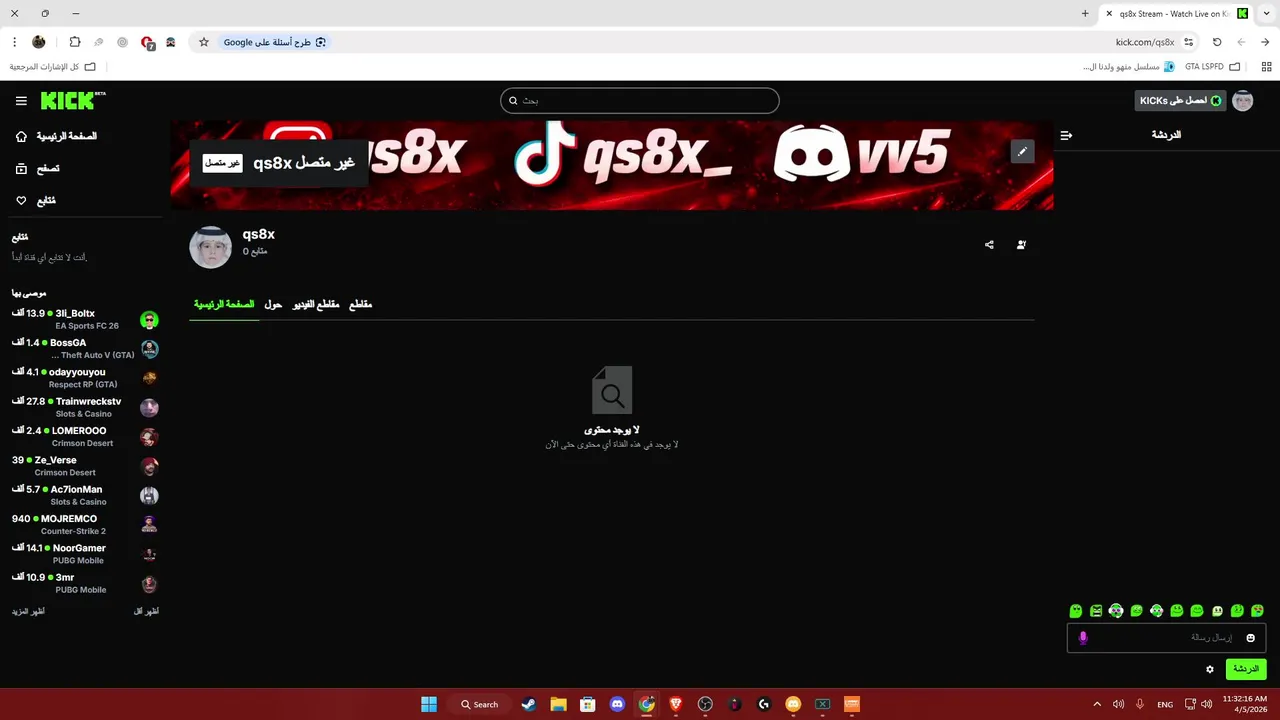
Task: Open the Windows Start menu
Action: [x=429, y=704]
